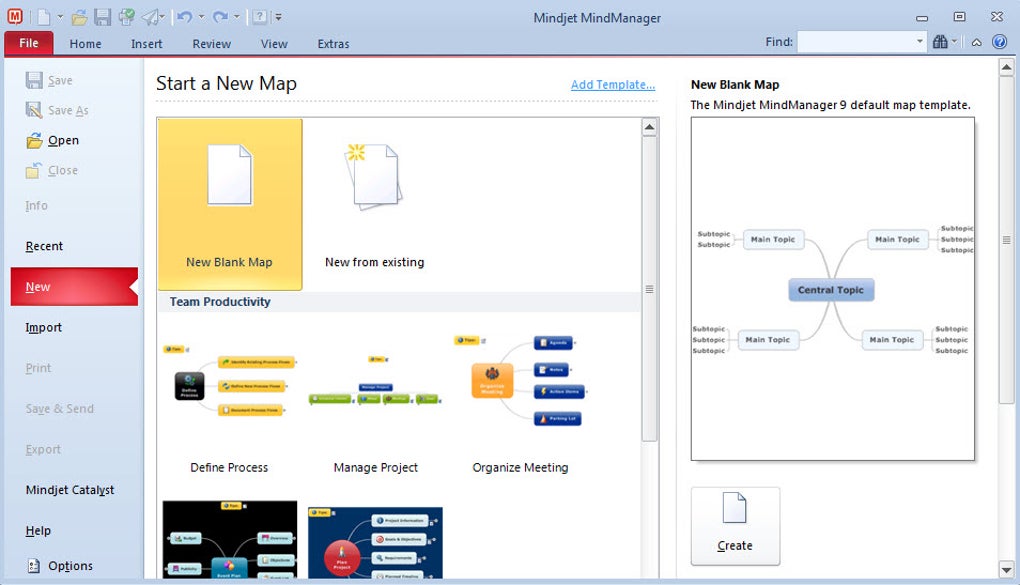
Task: Select Export in the File menu
Action: 43,449
